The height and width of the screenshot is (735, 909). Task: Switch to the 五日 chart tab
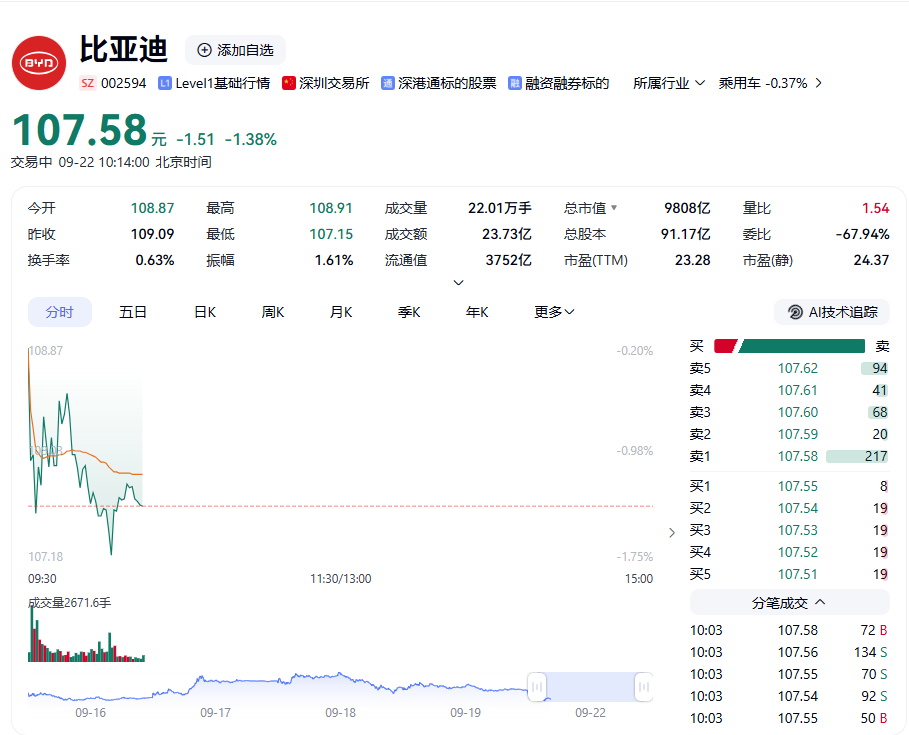click(x=133, y=312)
